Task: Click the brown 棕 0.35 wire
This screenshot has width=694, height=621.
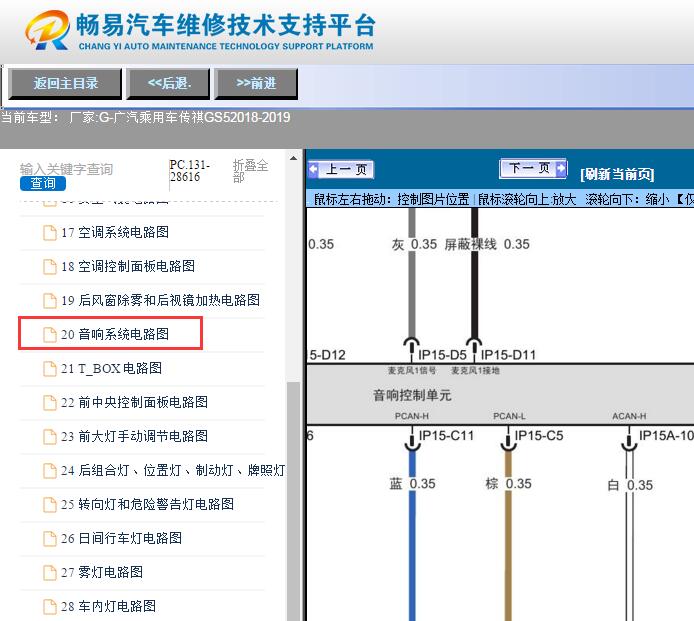Action: tap(508, 536)
